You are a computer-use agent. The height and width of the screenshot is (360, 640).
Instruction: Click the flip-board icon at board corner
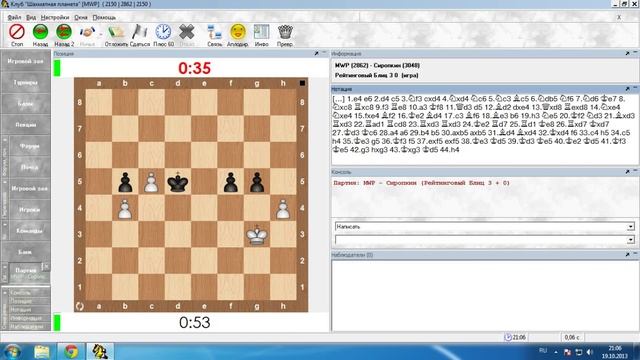(80, 306)
